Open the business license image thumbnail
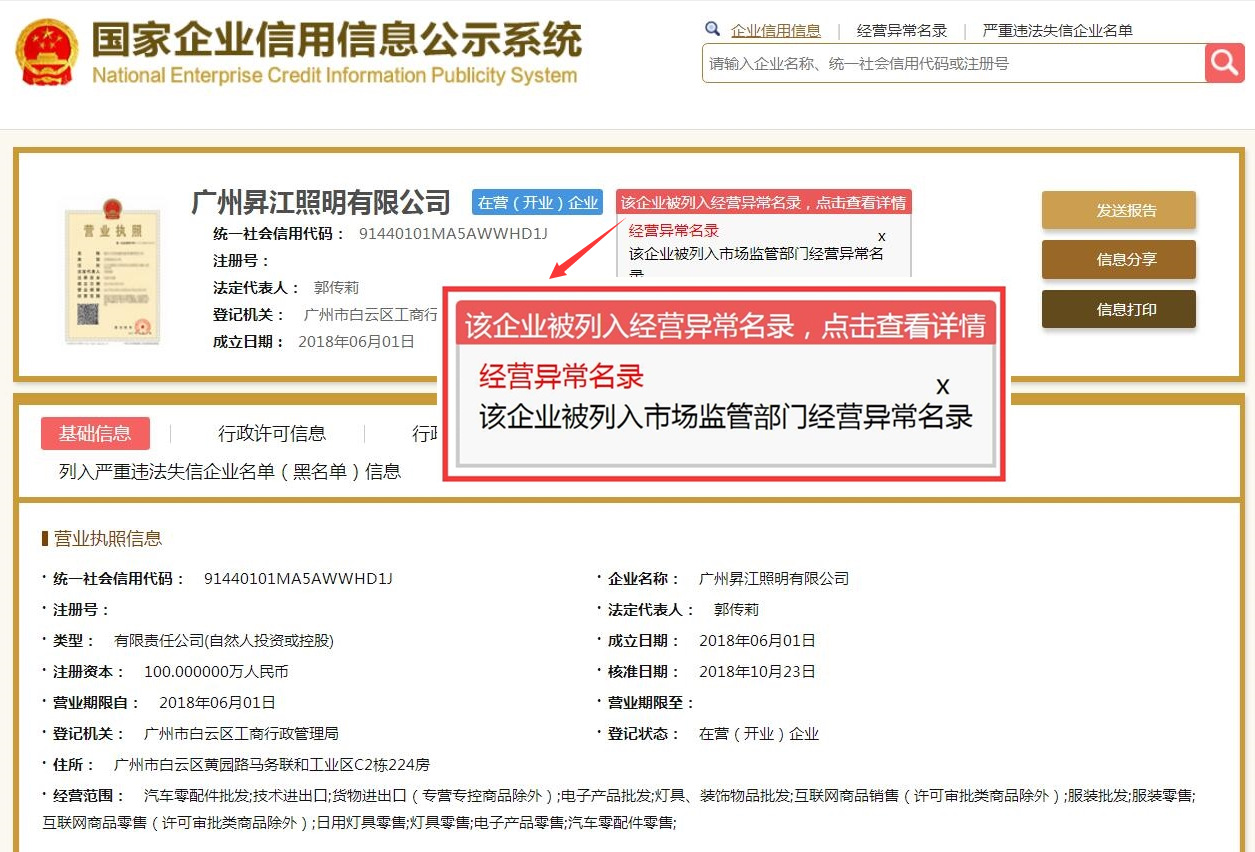This screenshot has height=852, width=1255. pyautogui.click(x=113, y=271)
